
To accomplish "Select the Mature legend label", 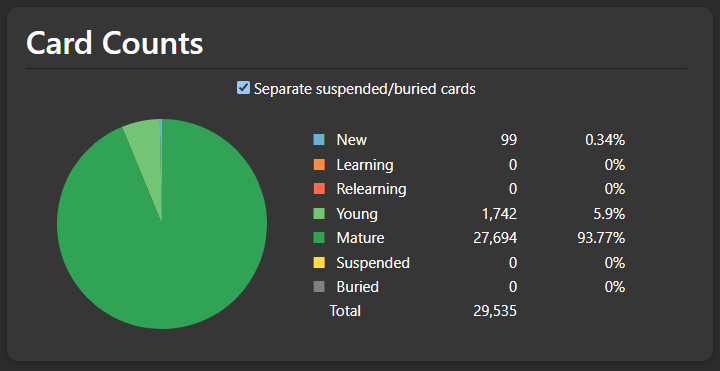I will (360, 238).
